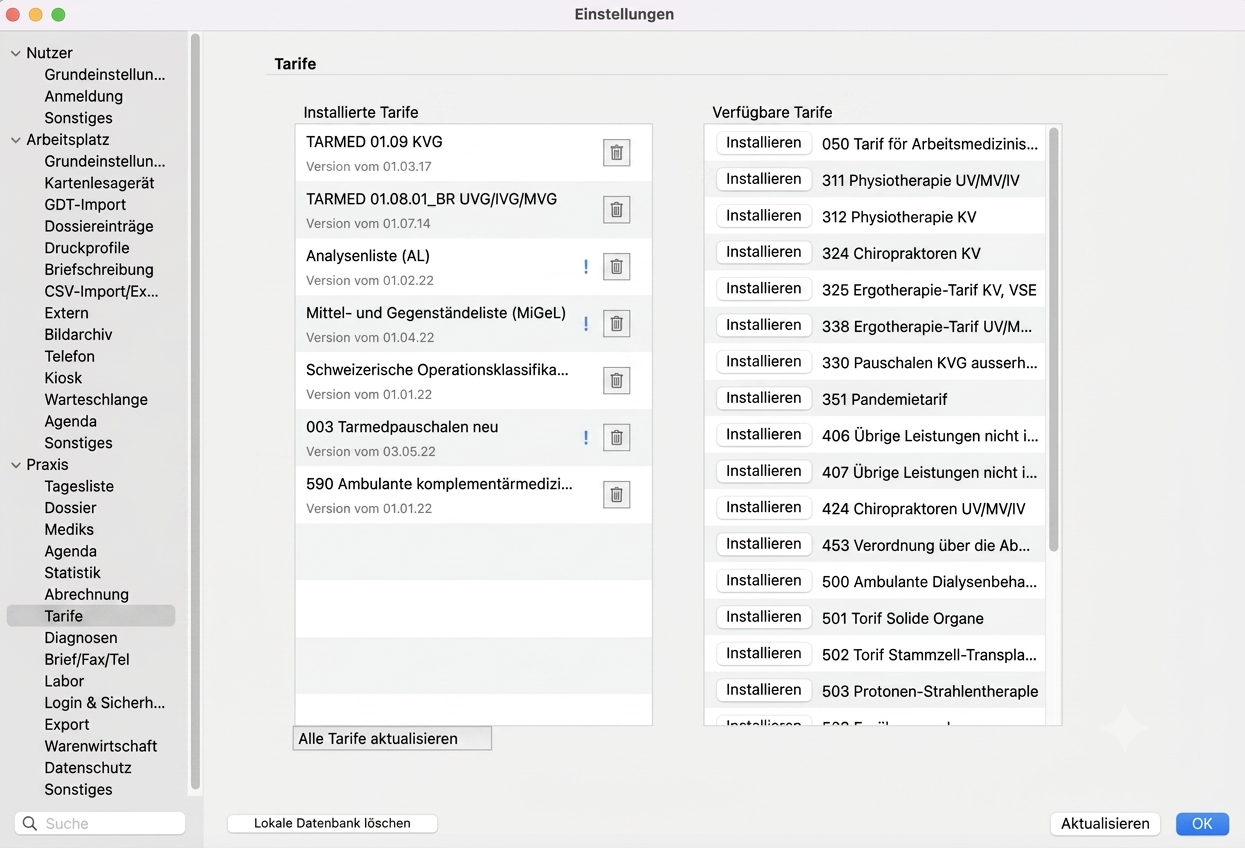The height and width of the screenshot is (848, 1245).
Task: Open Druckprofile settings
Action: click(87, 248)
